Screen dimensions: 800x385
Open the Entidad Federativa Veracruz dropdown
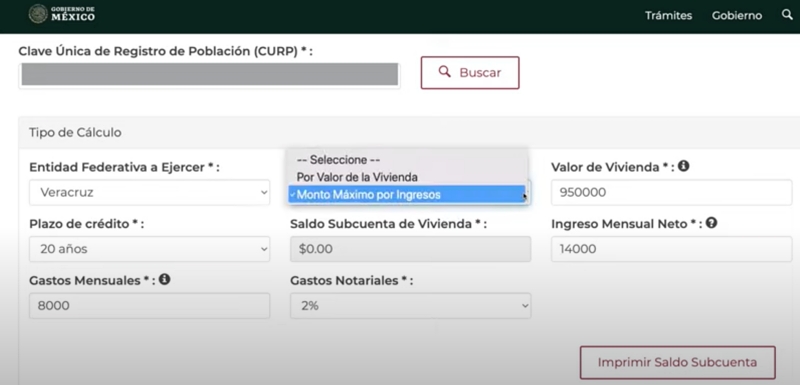149,193
